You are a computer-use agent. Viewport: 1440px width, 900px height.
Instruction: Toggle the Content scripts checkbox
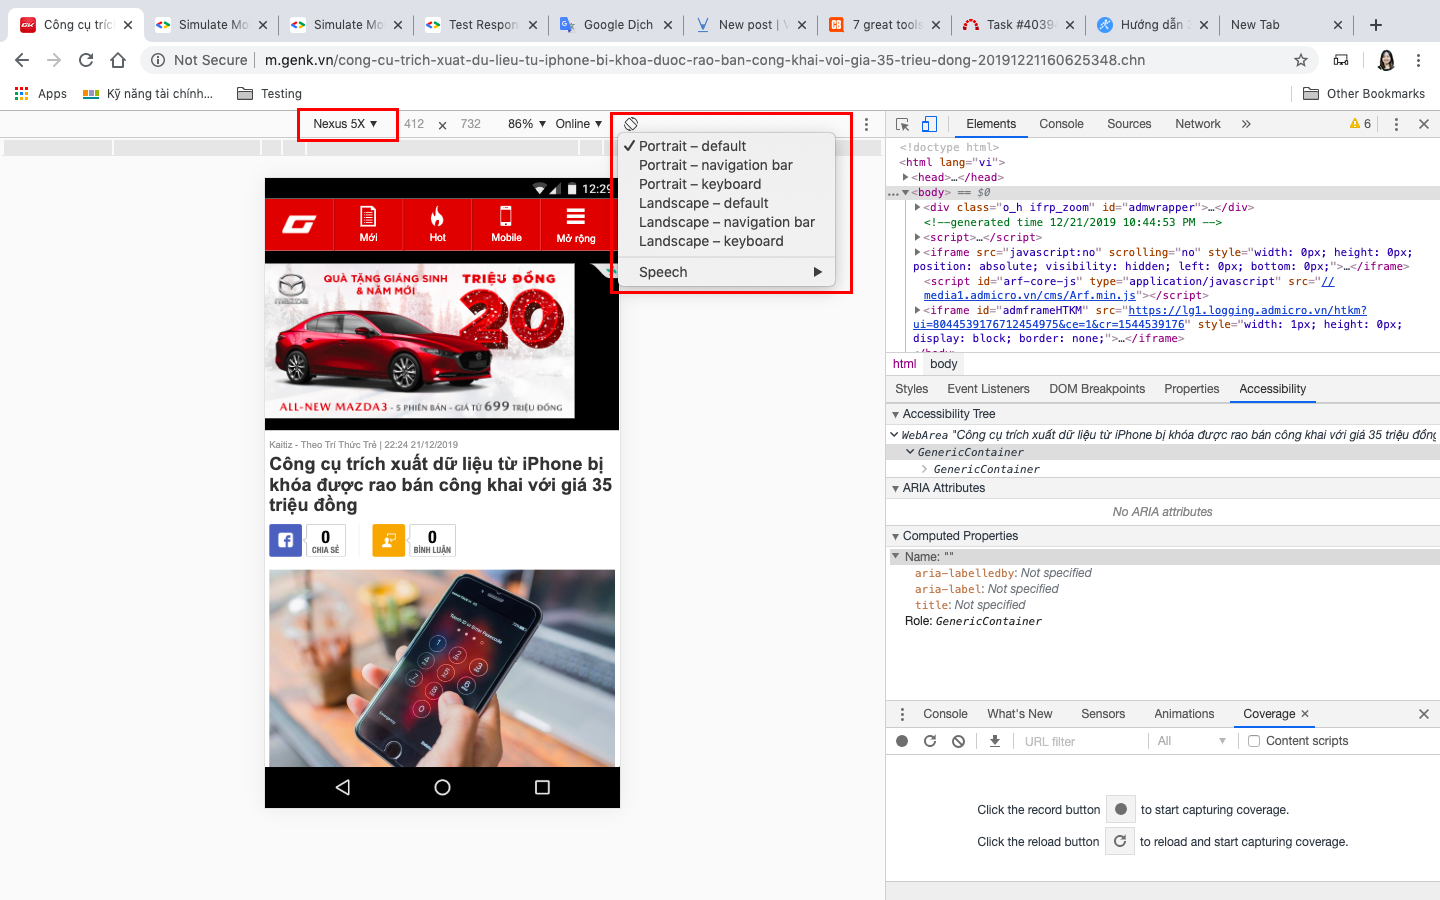(x=1254, y=741)
